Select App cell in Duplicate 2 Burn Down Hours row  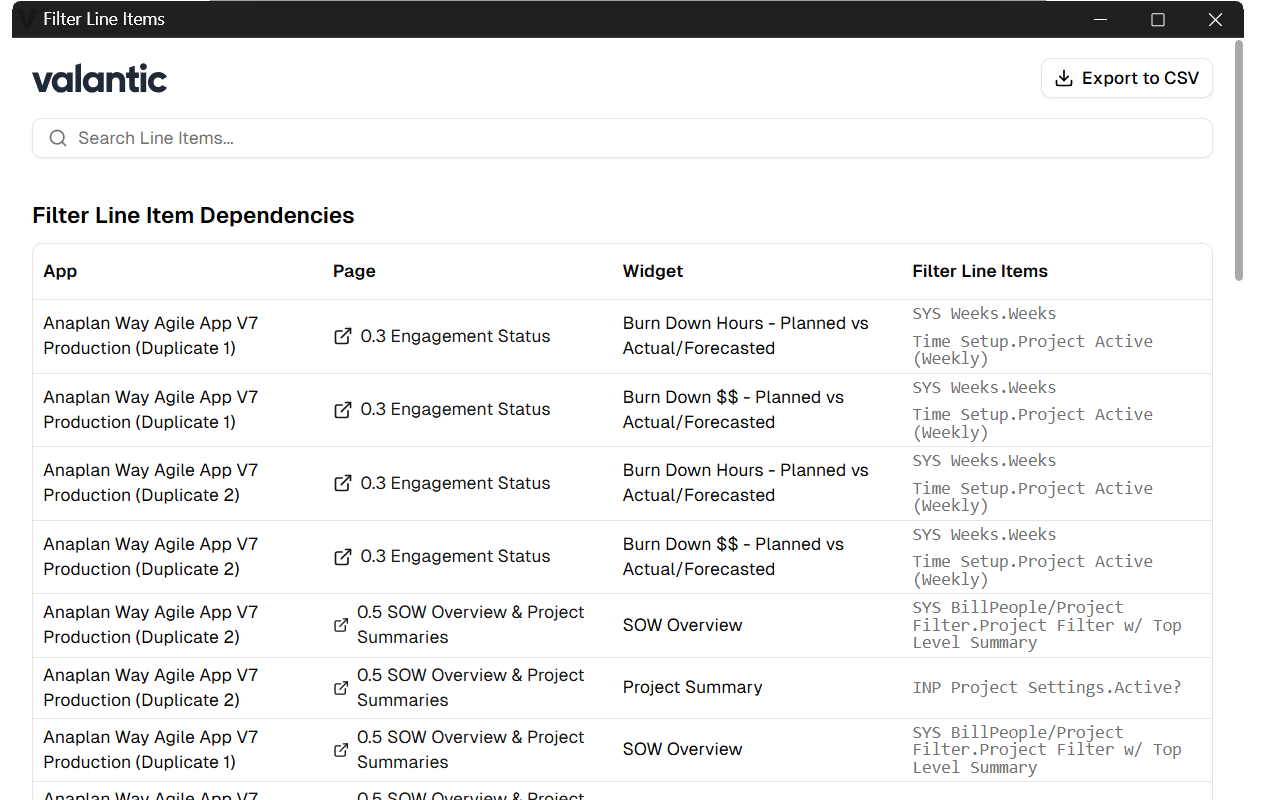[x=151, y=483]
